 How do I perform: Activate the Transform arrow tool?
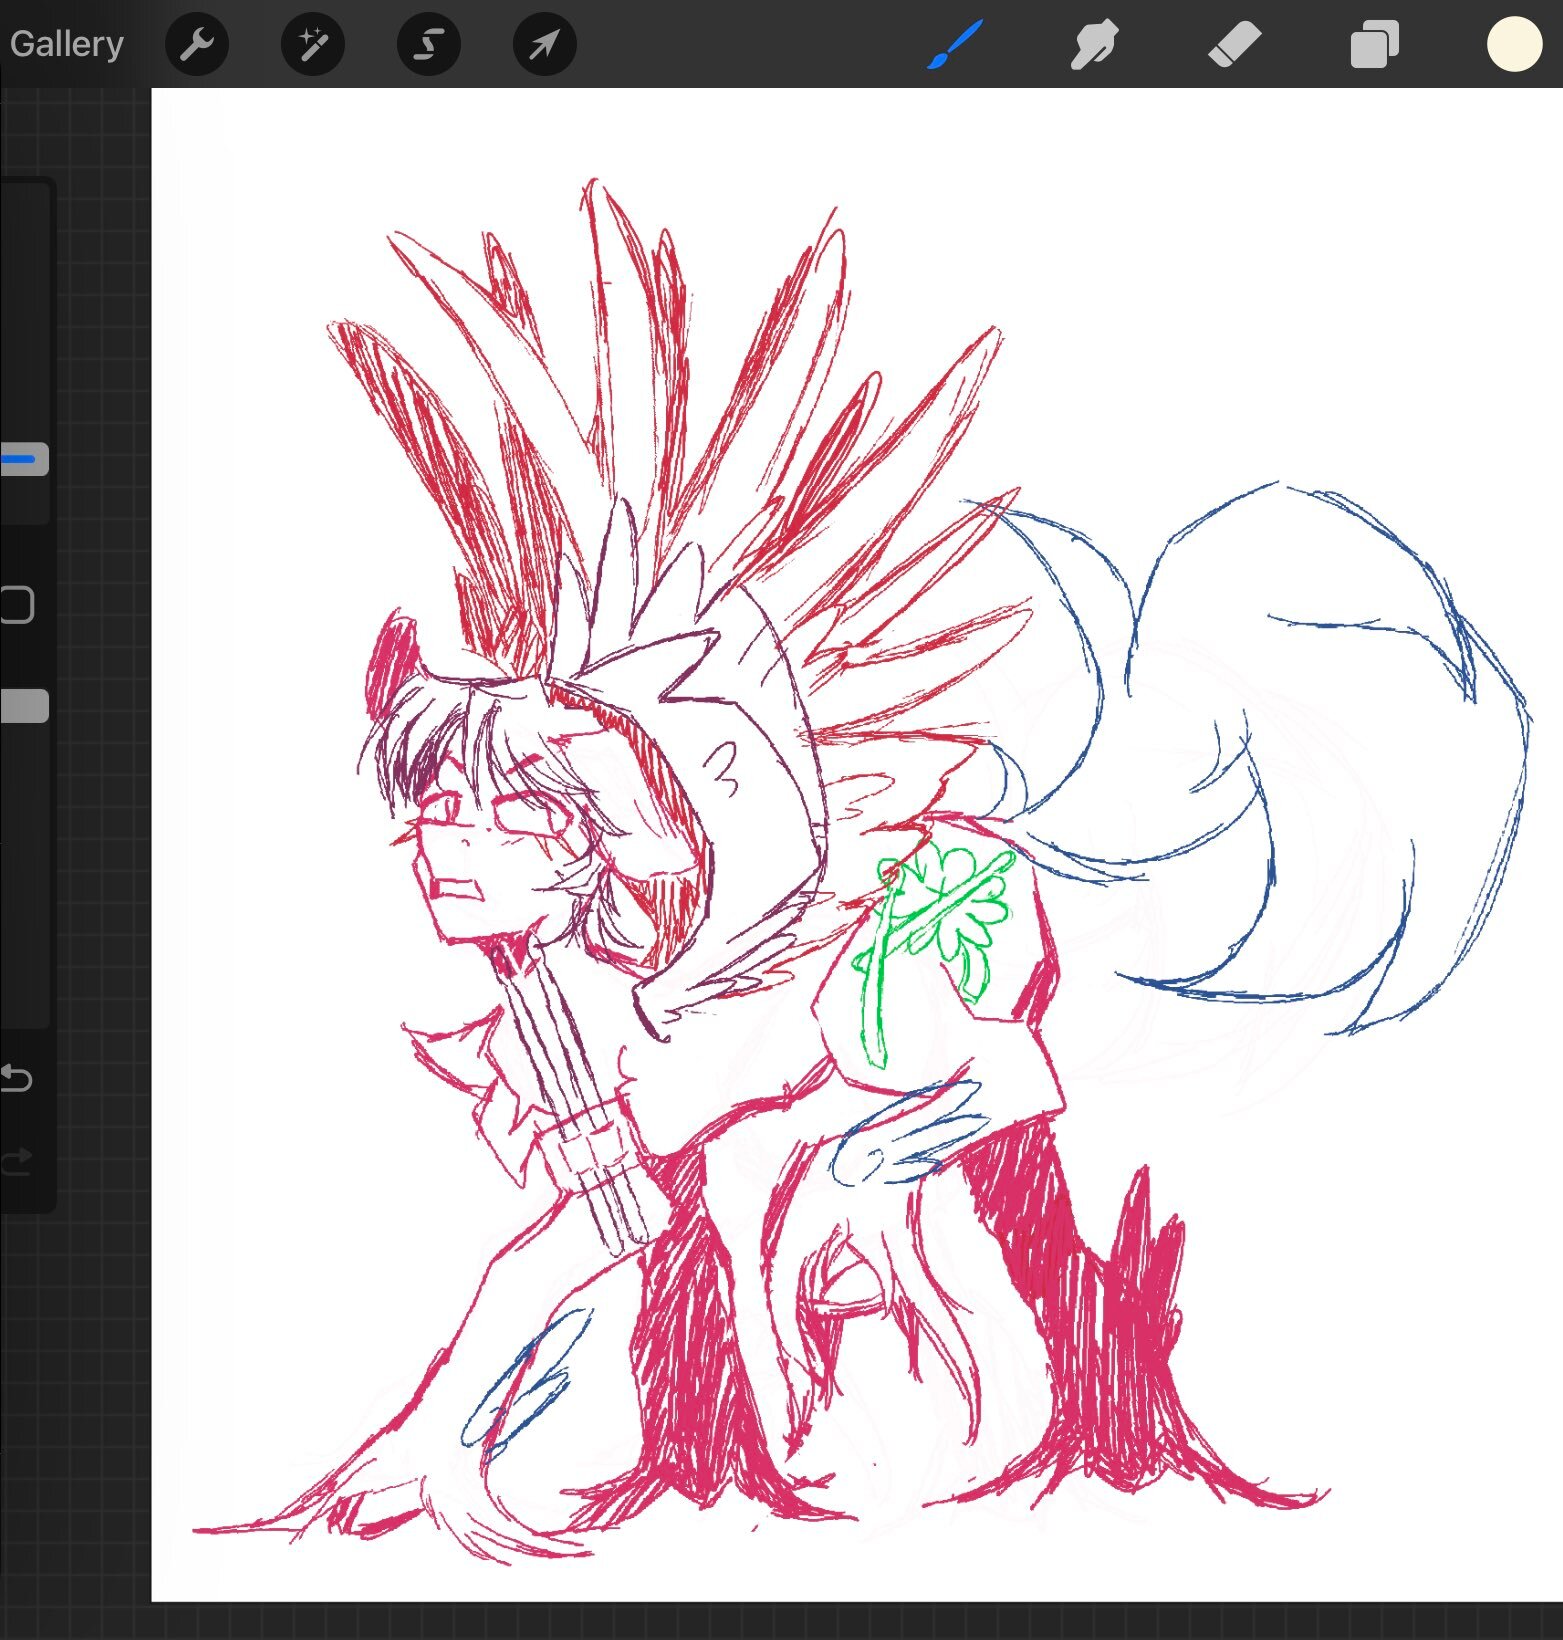tap(545, 44)
